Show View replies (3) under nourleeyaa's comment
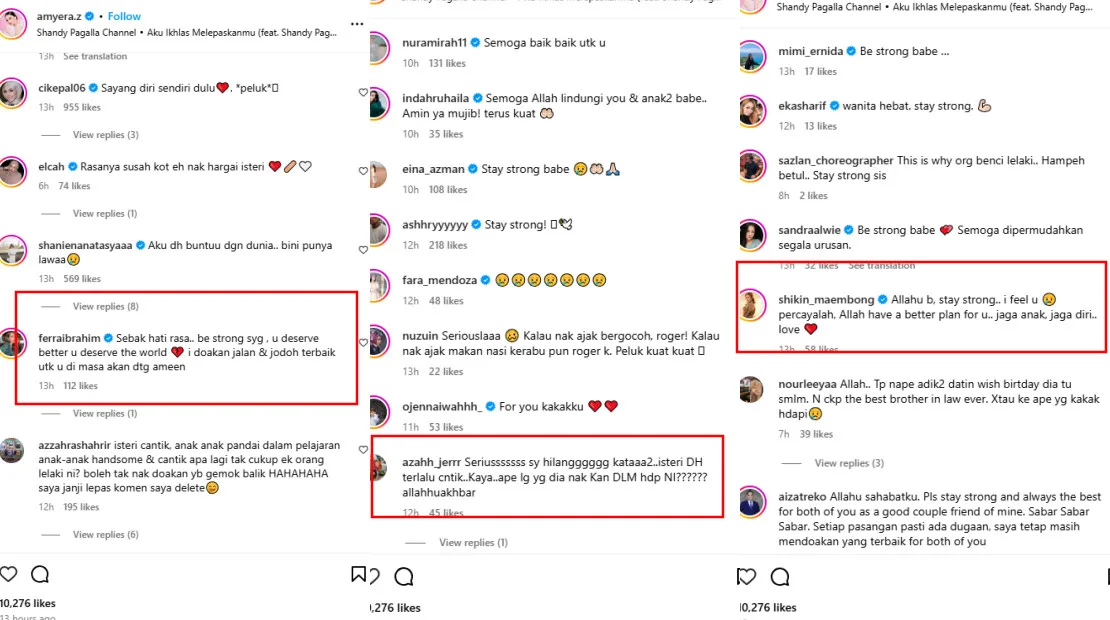The width and height of the screenshot is (1110, 620). [849, 463]
